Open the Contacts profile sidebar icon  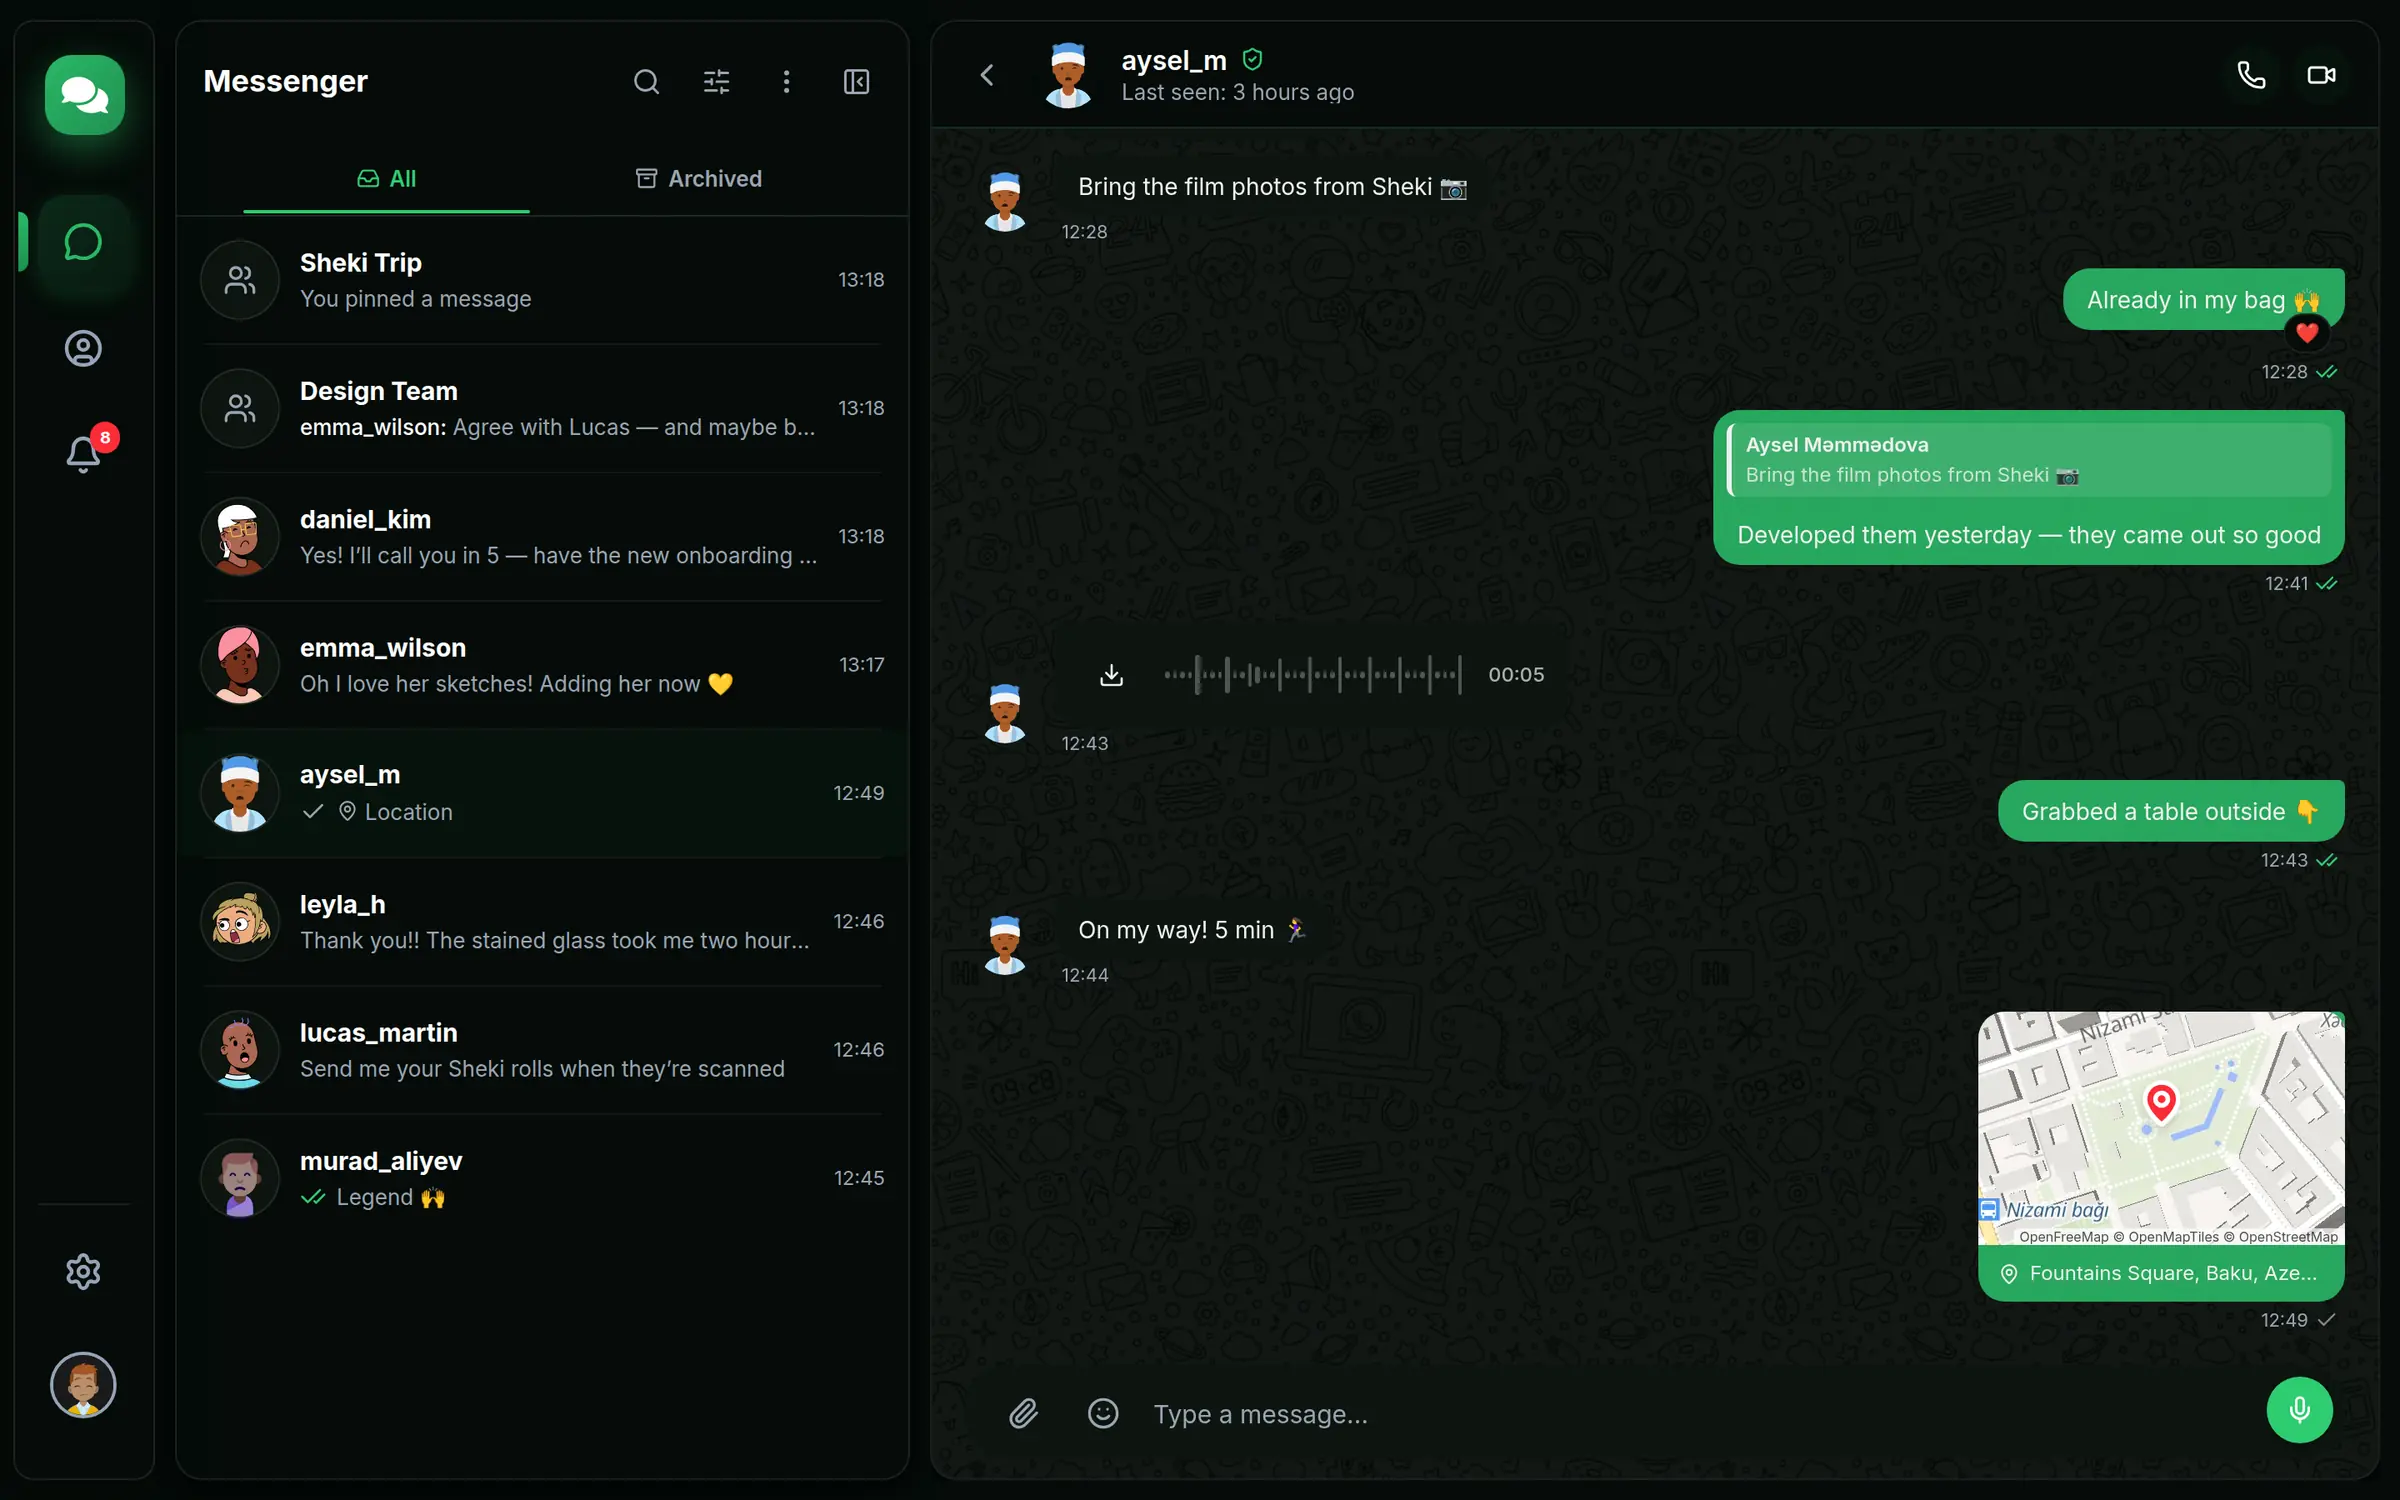83,348
